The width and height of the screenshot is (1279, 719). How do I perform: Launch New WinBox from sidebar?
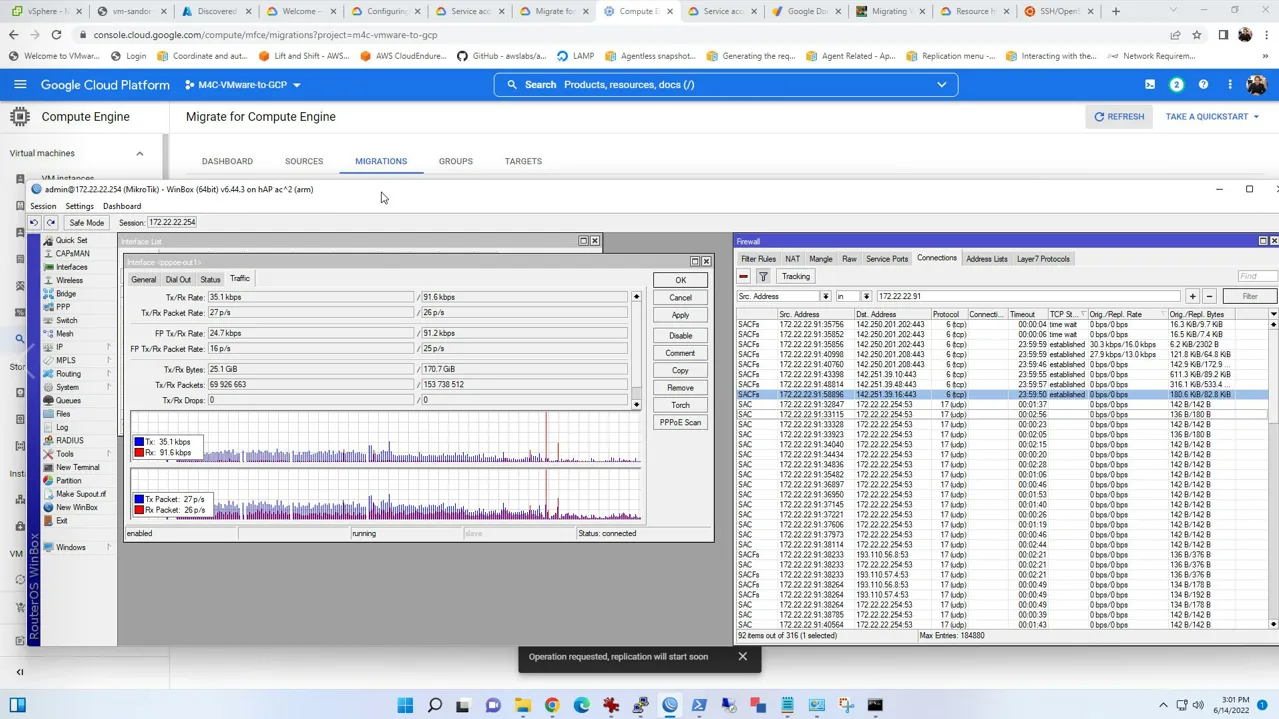pos(76,507)
